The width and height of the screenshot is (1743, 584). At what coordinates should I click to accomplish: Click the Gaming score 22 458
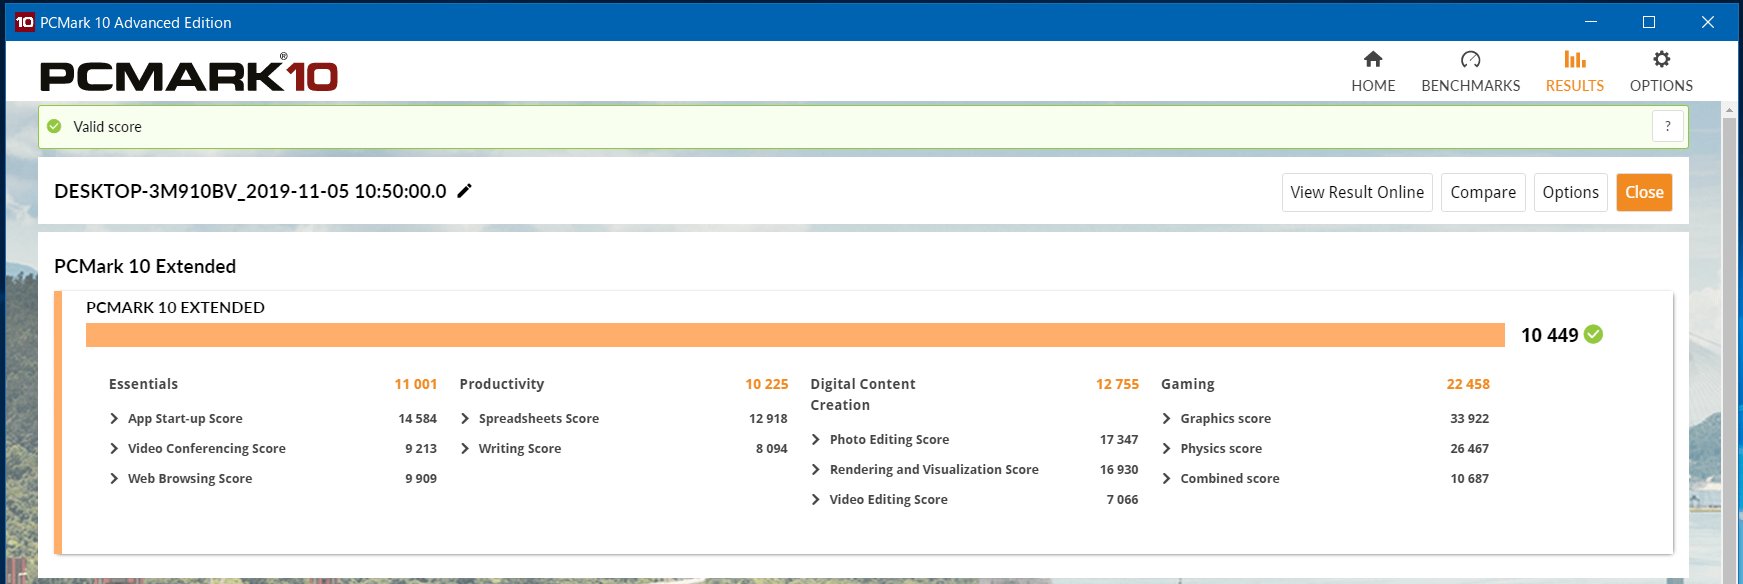[x=1468, y=384]
